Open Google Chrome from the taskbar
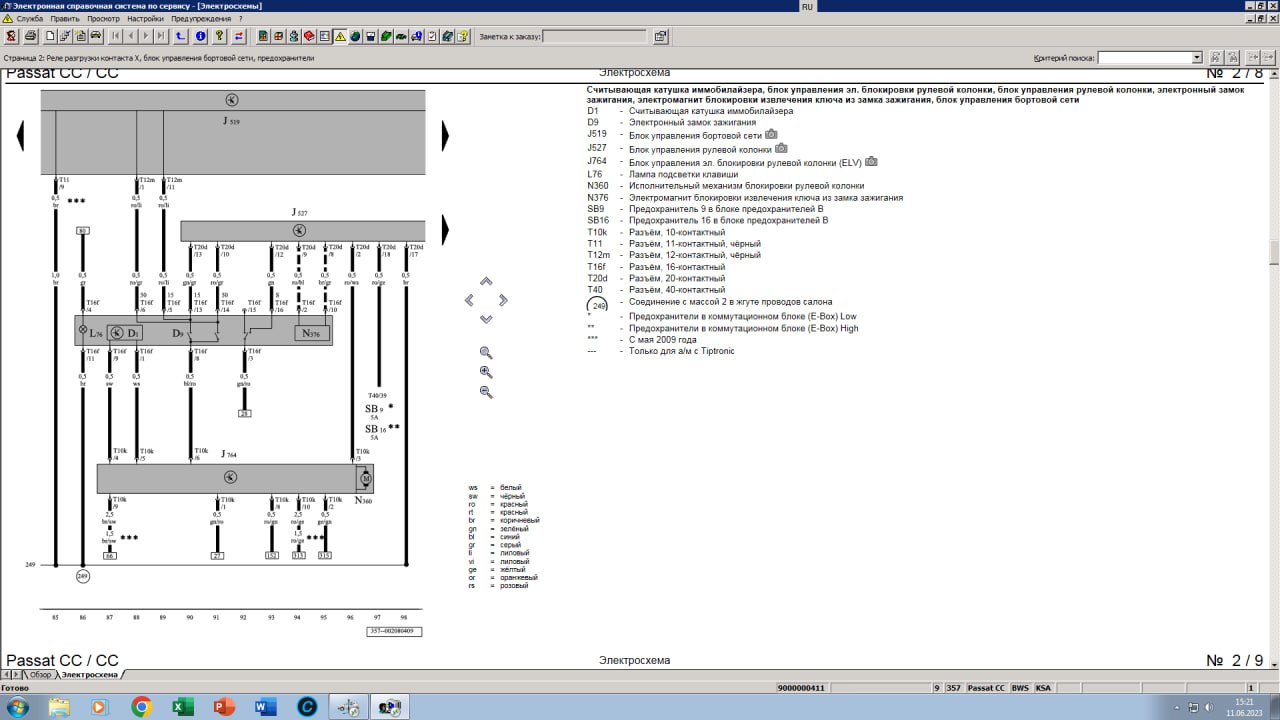 (141, 707)
